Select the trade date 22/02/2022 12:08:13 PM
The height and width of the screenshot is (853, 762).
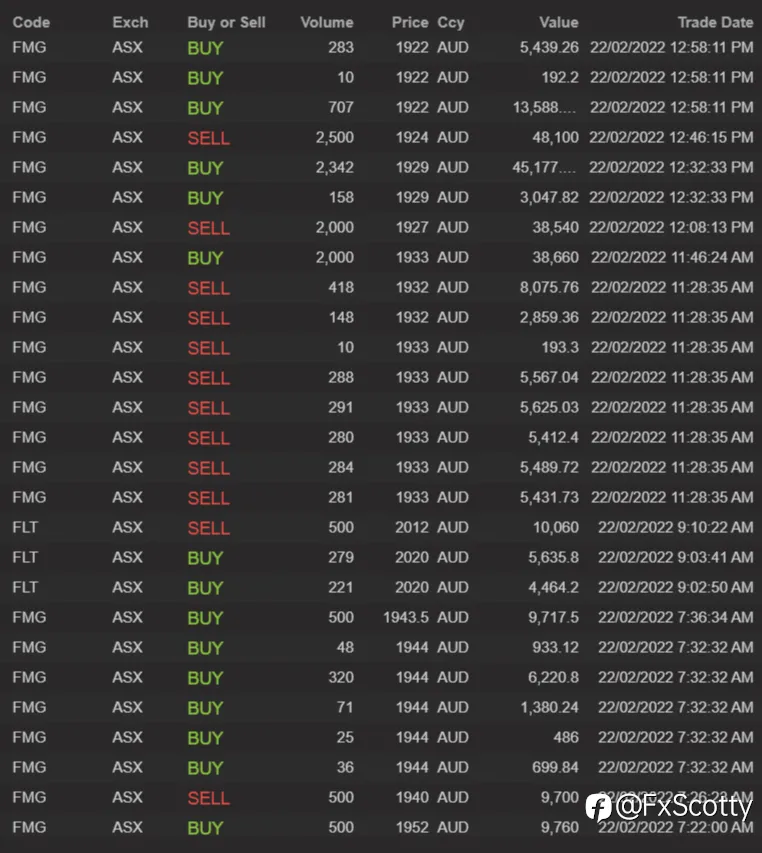click(671, 227)
